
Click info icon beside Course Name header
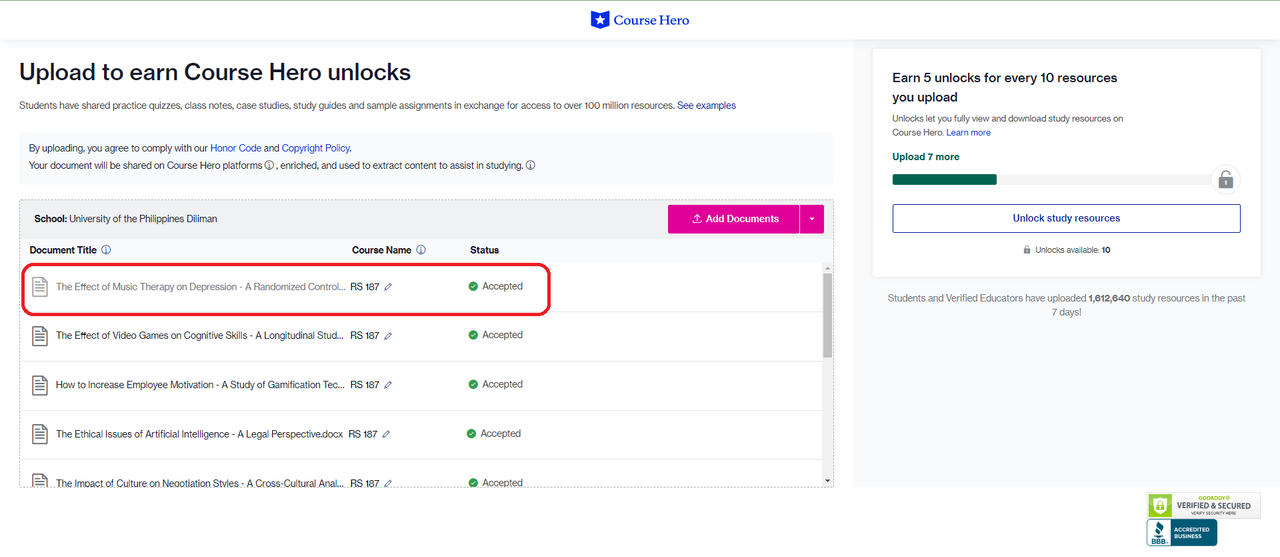pyautogui.click(x=421, y=250)
